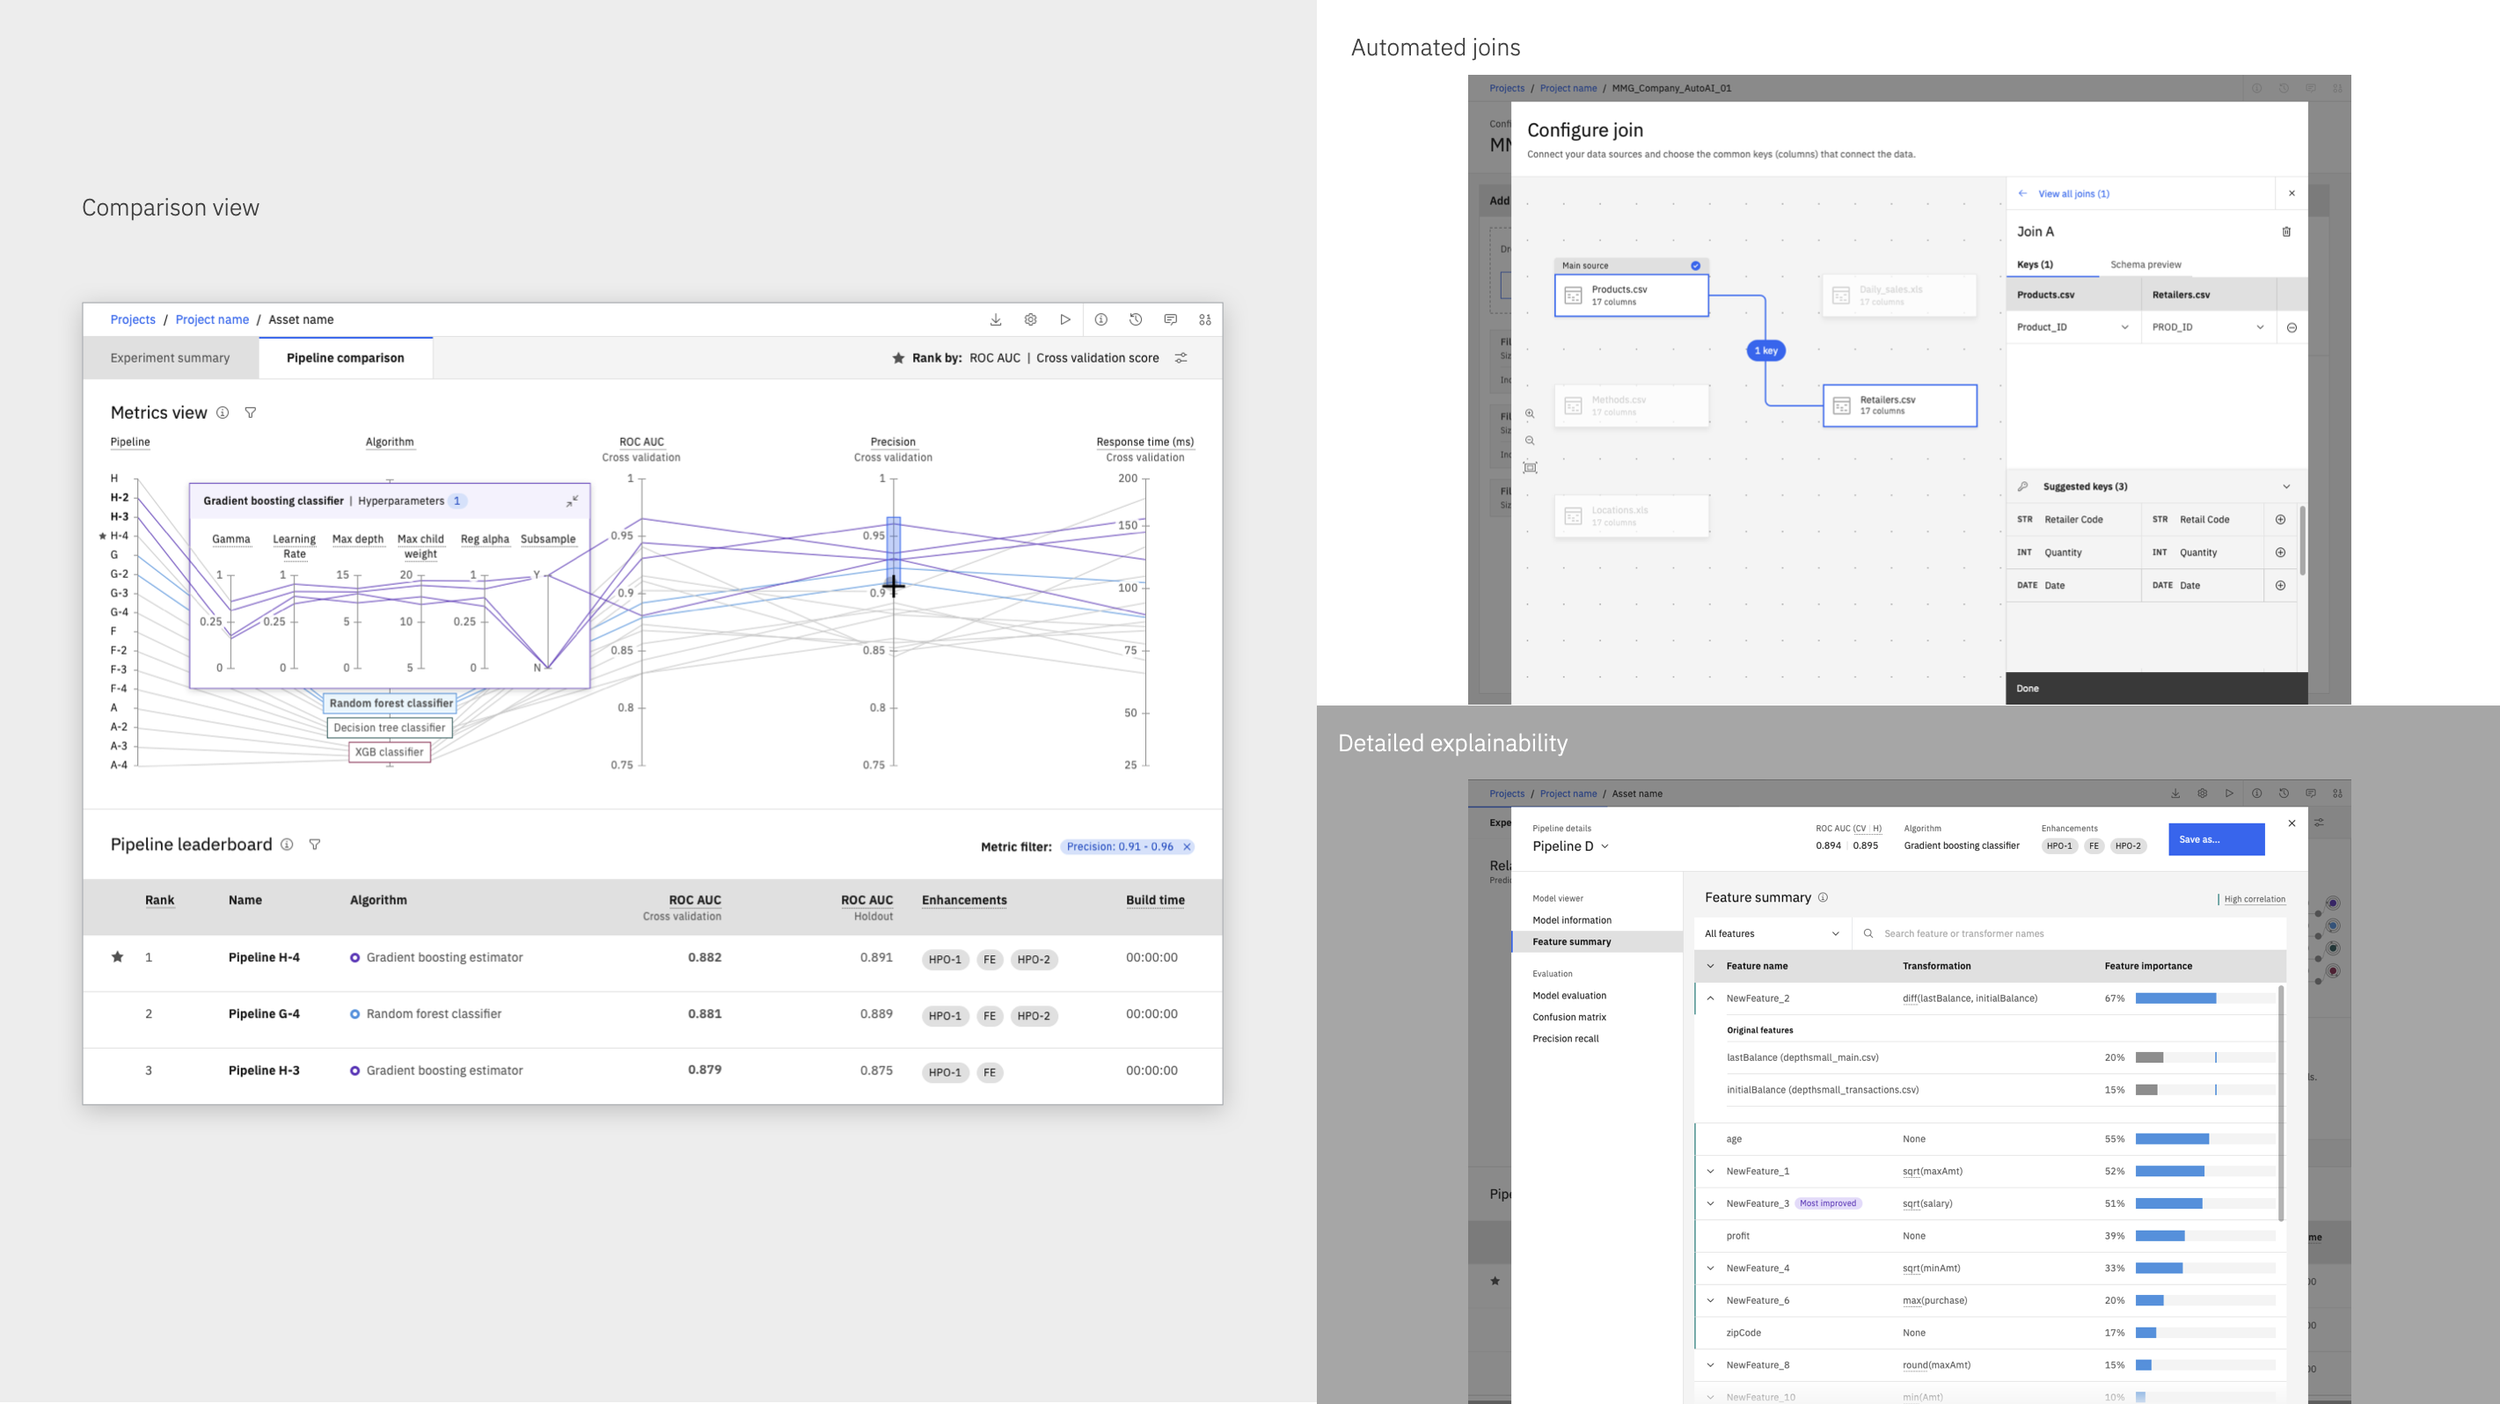Collapse the NewFeature_2 row
This screenshot has height=1404, width=2500.
click(x=1710, y=999)
